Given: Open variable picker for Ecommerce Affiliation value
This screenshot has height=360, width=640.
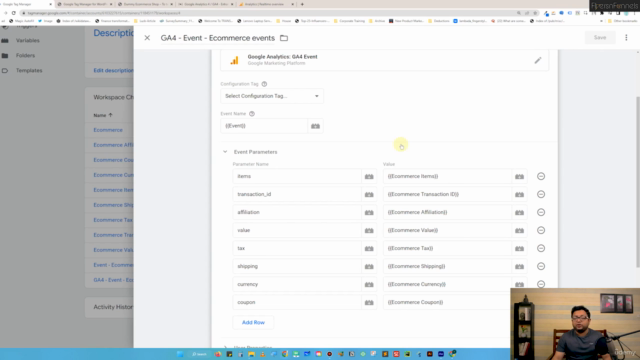Looking at the screenshot, I should tap(519, 212).
